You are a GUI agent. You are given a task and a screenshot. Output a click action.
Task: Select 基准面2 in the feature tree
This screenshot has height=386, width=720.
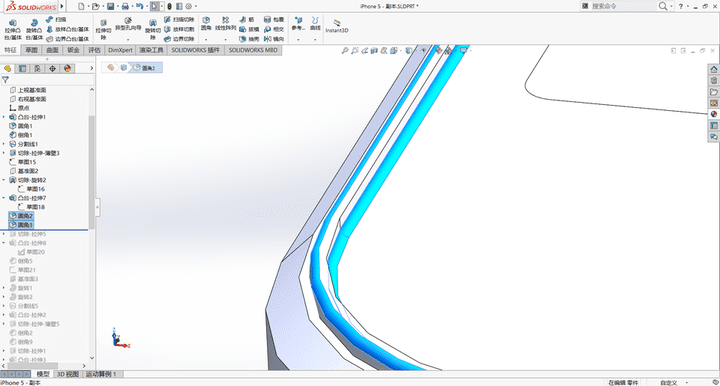(24, 171)
